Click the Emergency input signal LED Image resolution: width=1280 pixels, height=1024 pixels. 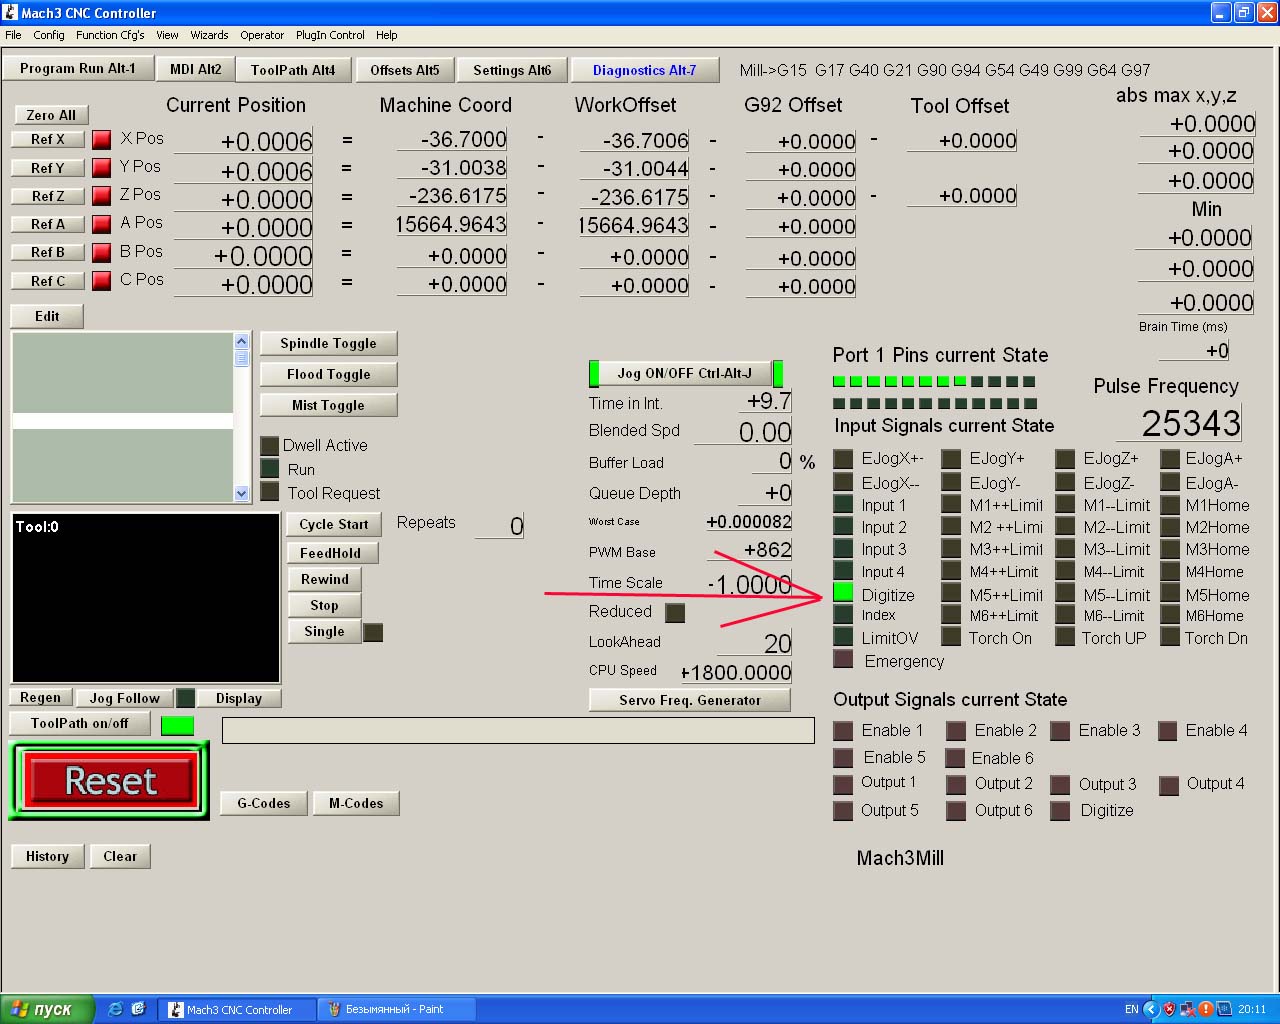click(843, 660)
